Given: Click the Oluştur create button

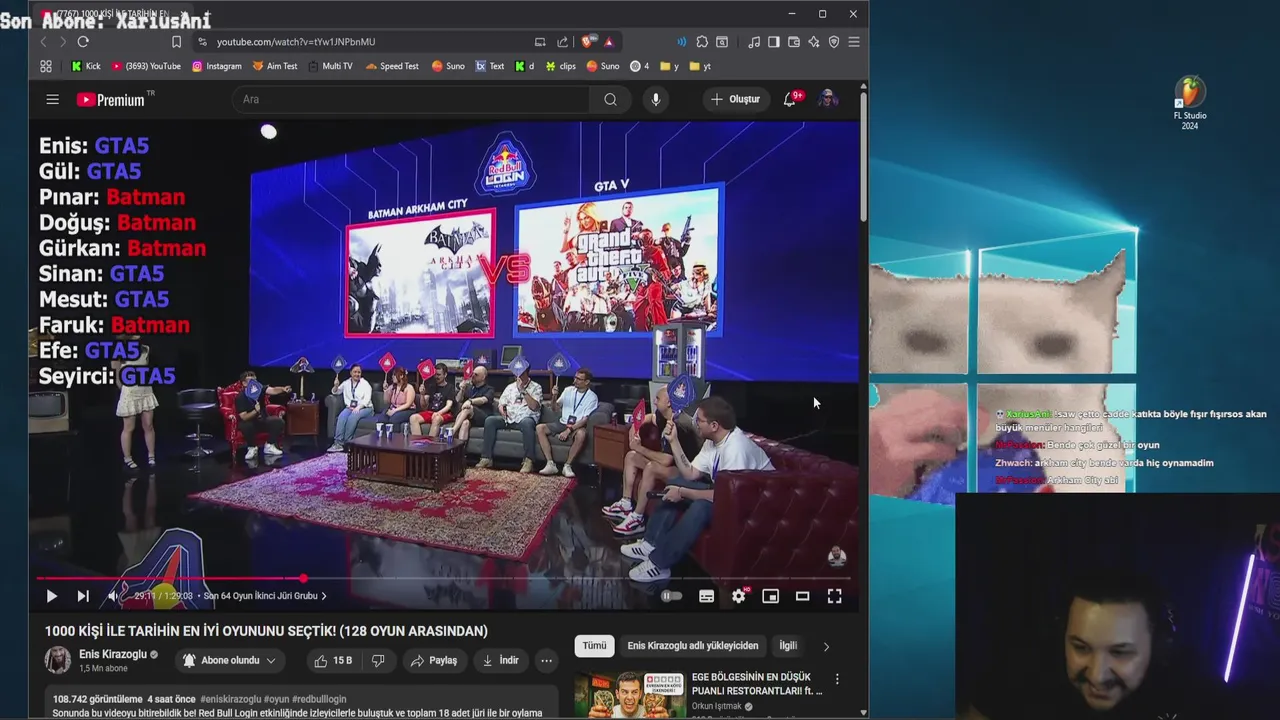Looking at the screenshot, I should (736, 99).
